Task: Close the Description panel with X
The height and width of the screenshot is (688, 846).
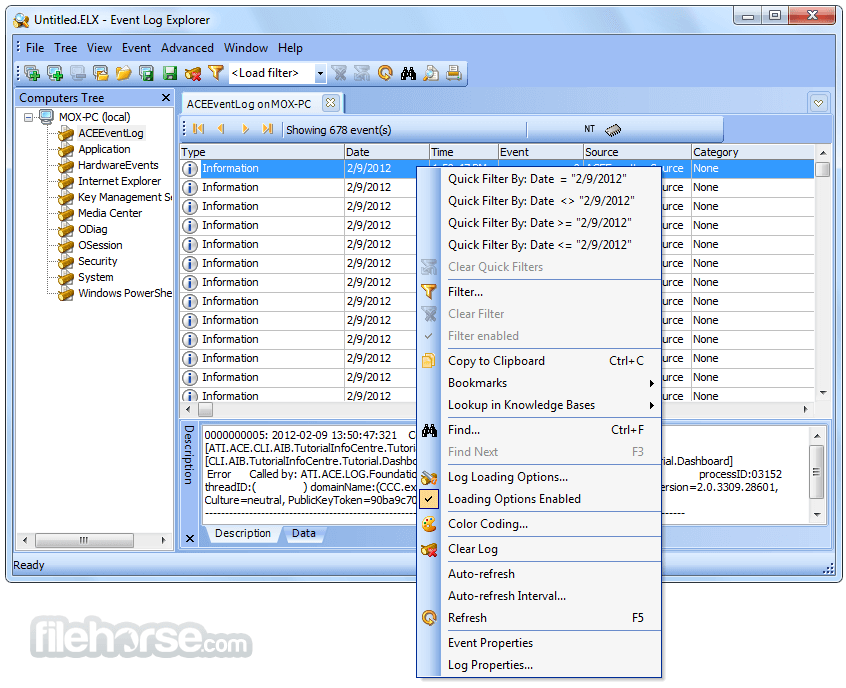Action: click(x=190, y=539)
